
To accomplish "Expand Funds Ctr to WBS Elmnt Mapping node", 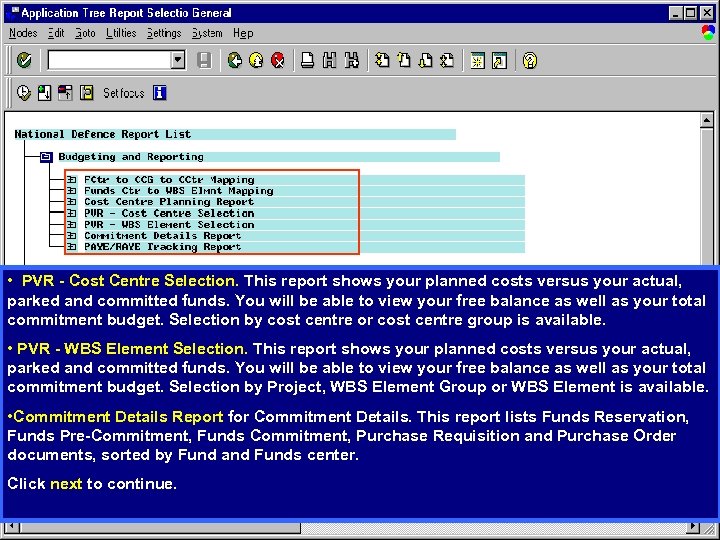I will click(x=72, y=191).
